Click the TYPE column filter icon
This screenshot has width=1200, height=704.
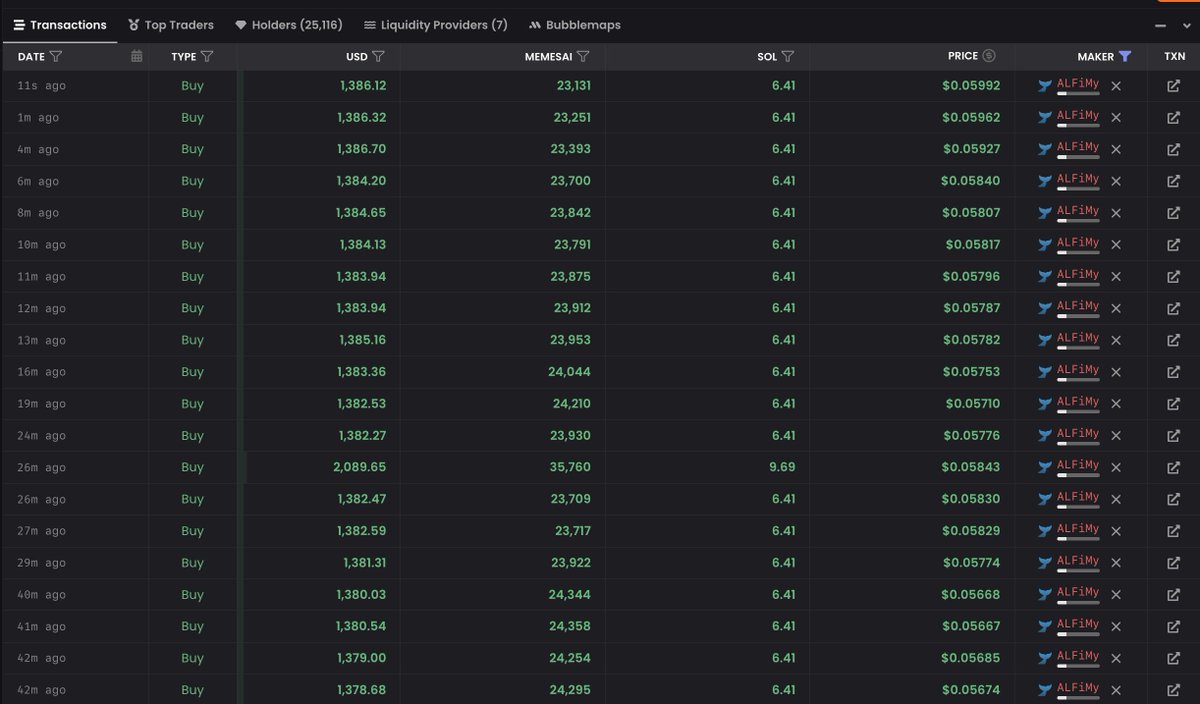click(207, 57)
